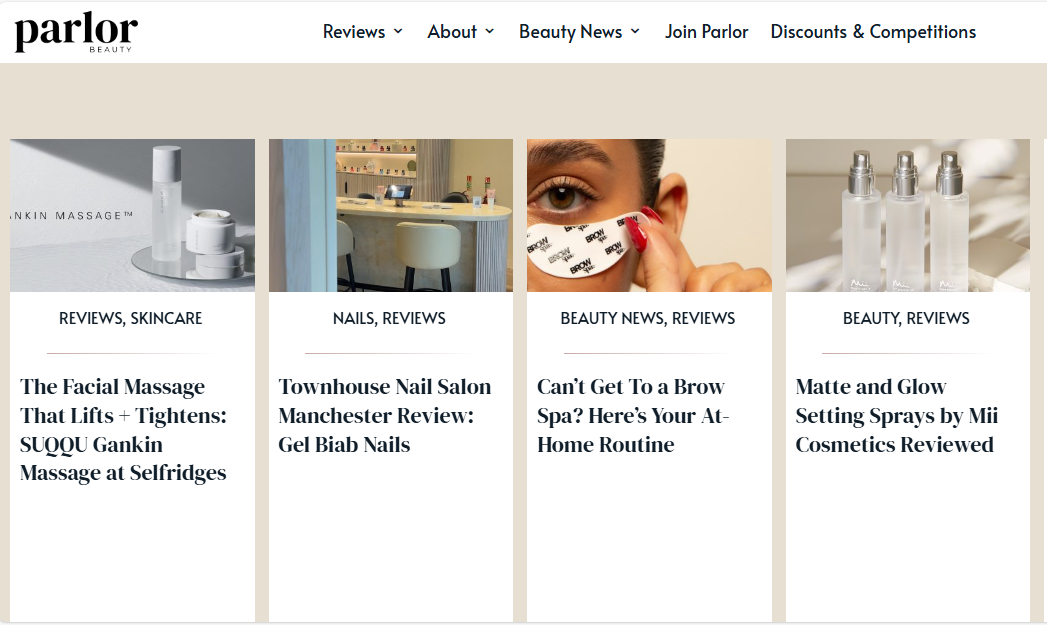The image size is (1047, 625).
Task: Select REVIEWS category on Townhouse card
Action: coord(414,319)
